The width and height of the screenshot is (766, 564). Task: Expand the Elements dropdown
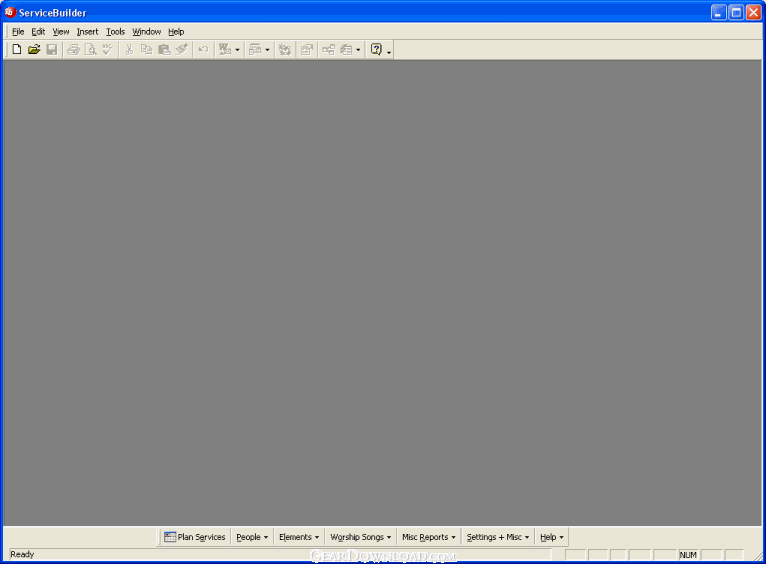299,537
